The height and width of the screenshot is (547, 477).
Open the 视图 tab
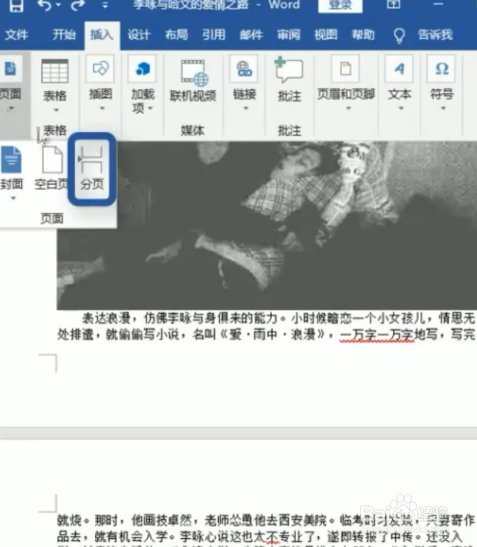(x=326, y=35)
